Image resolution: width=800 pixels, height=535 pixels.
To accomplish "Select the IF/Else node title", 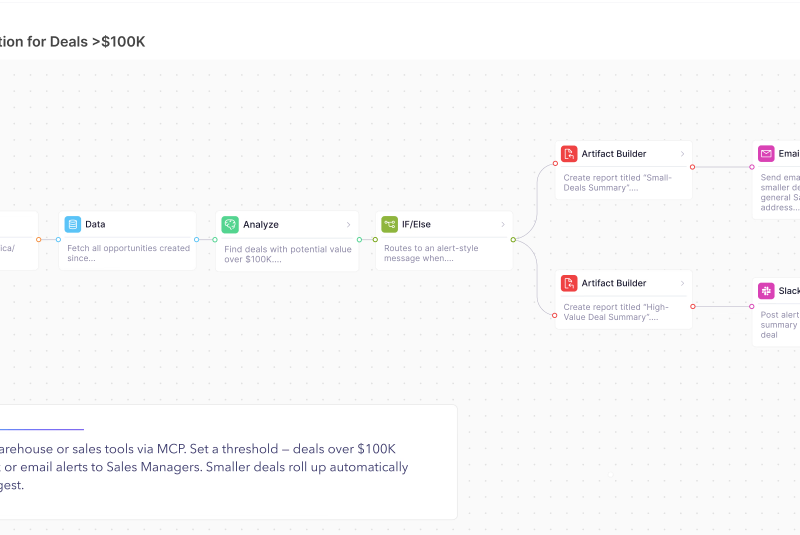I will (416, 224).
